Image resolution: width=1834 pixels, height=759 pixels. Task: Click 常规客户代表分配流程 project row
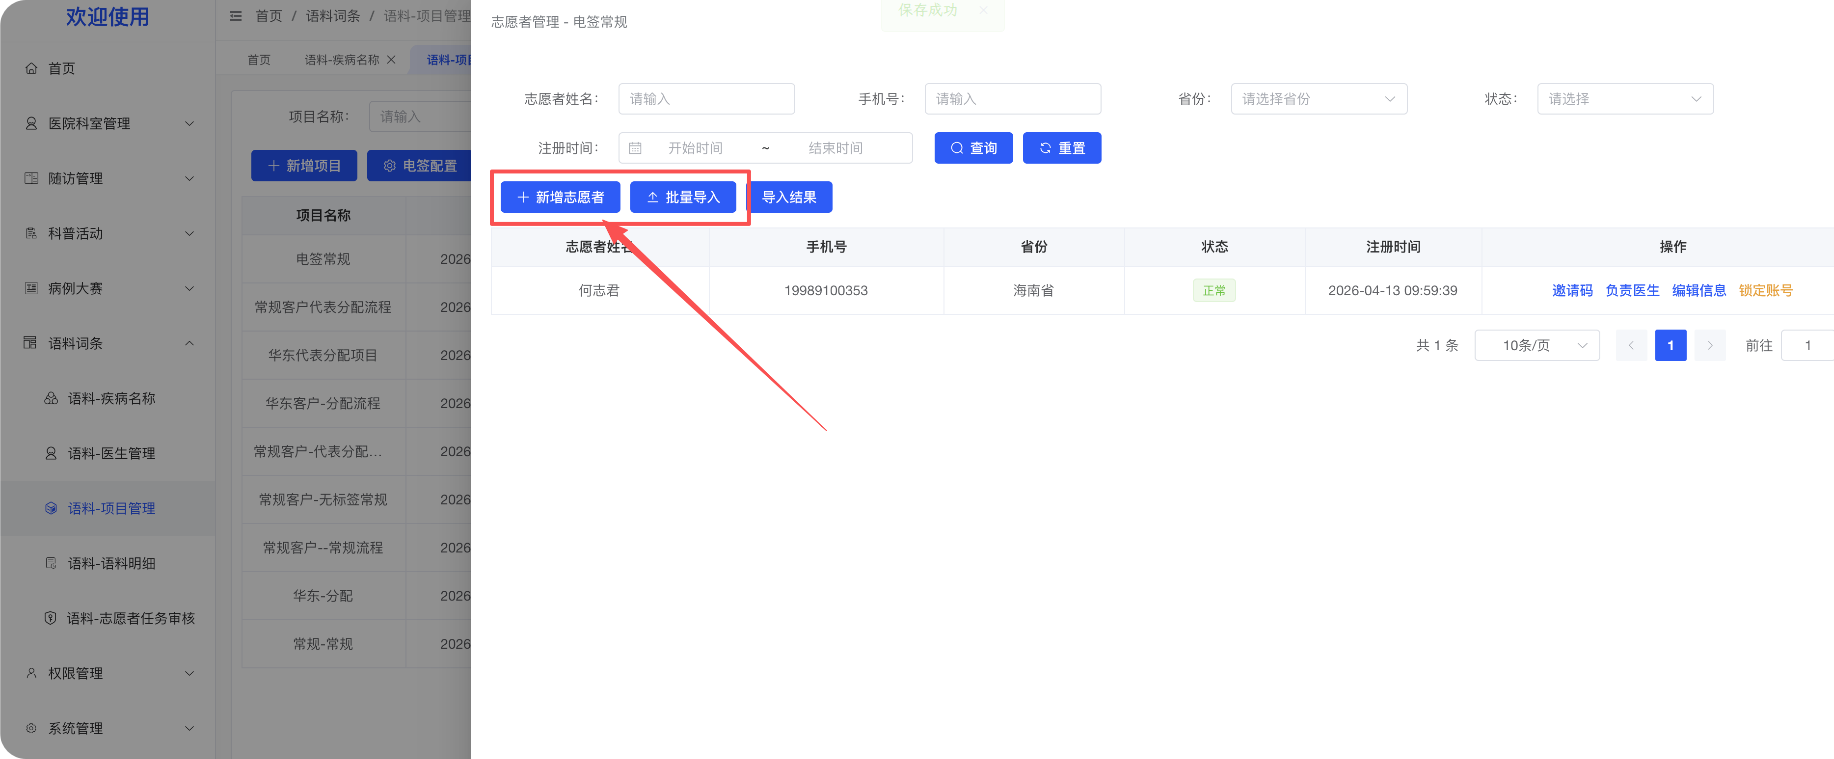[x=356, y=308]
